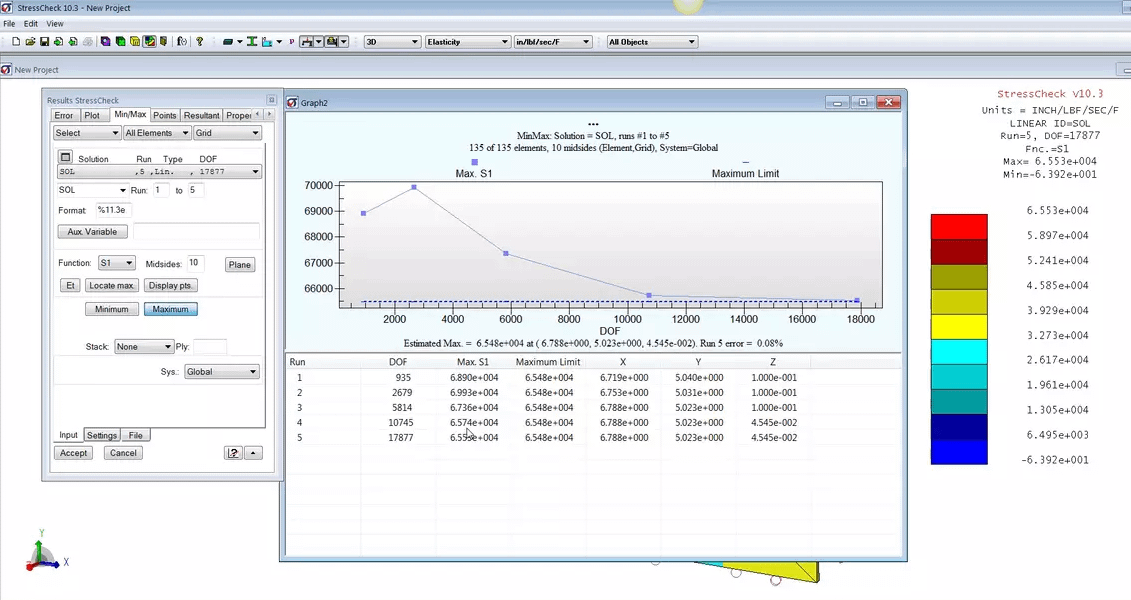Click the Max. S1 value for Run 5

point(474,437)
